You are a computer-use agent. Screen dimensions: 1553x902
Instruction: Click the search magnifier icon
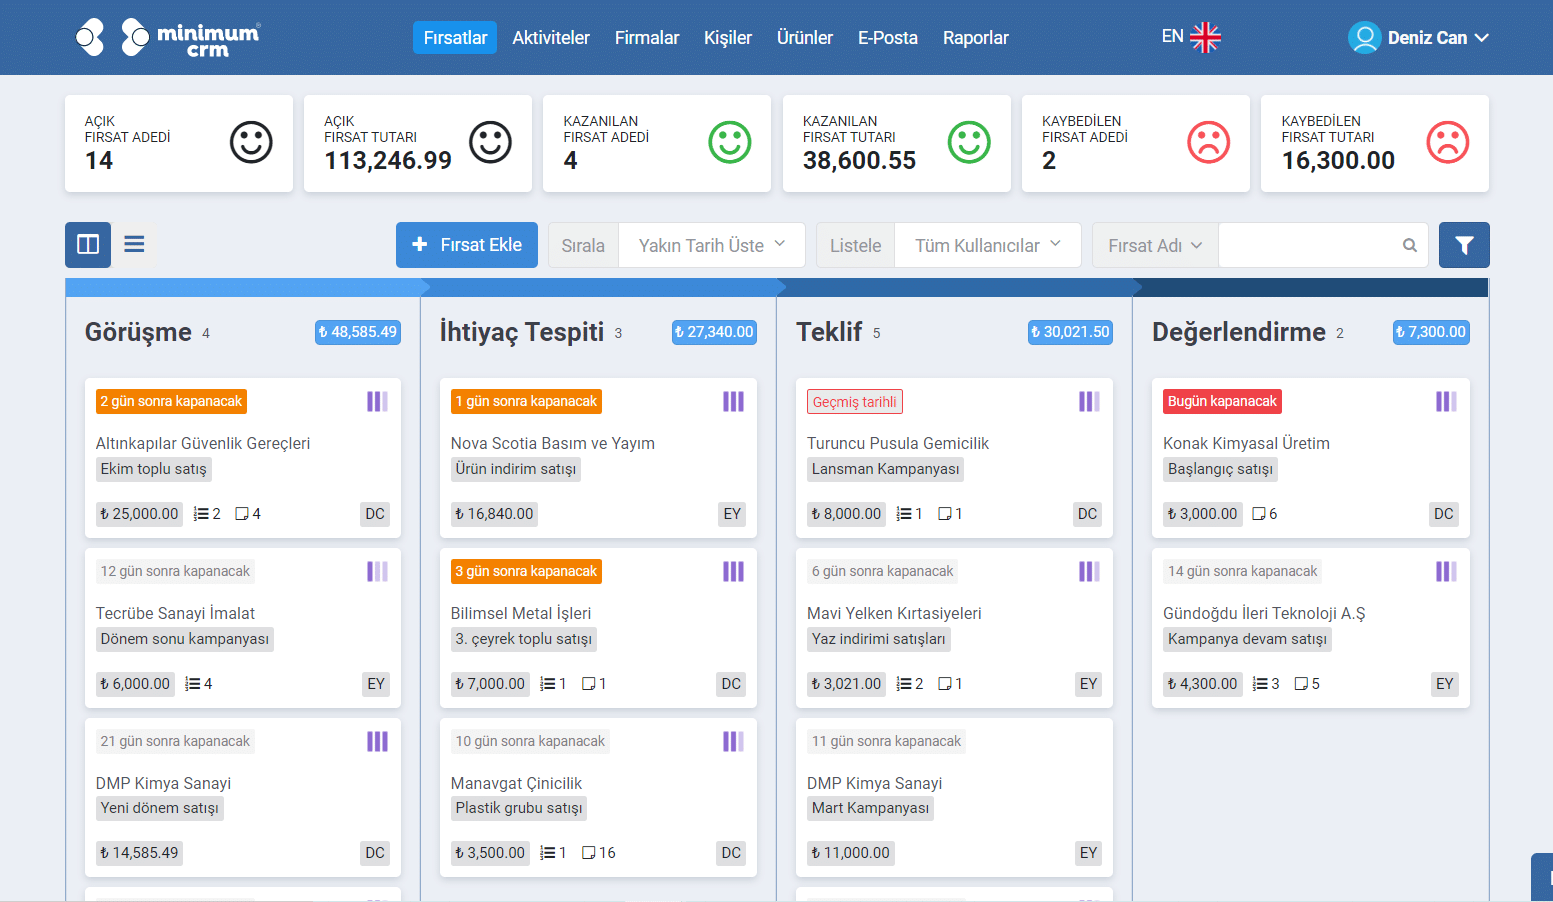[1410, 245]
